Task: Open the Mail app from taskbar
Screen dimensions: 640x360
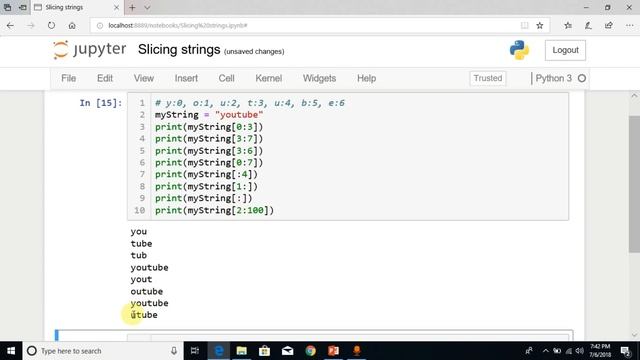Action: [x=287, y=351]
